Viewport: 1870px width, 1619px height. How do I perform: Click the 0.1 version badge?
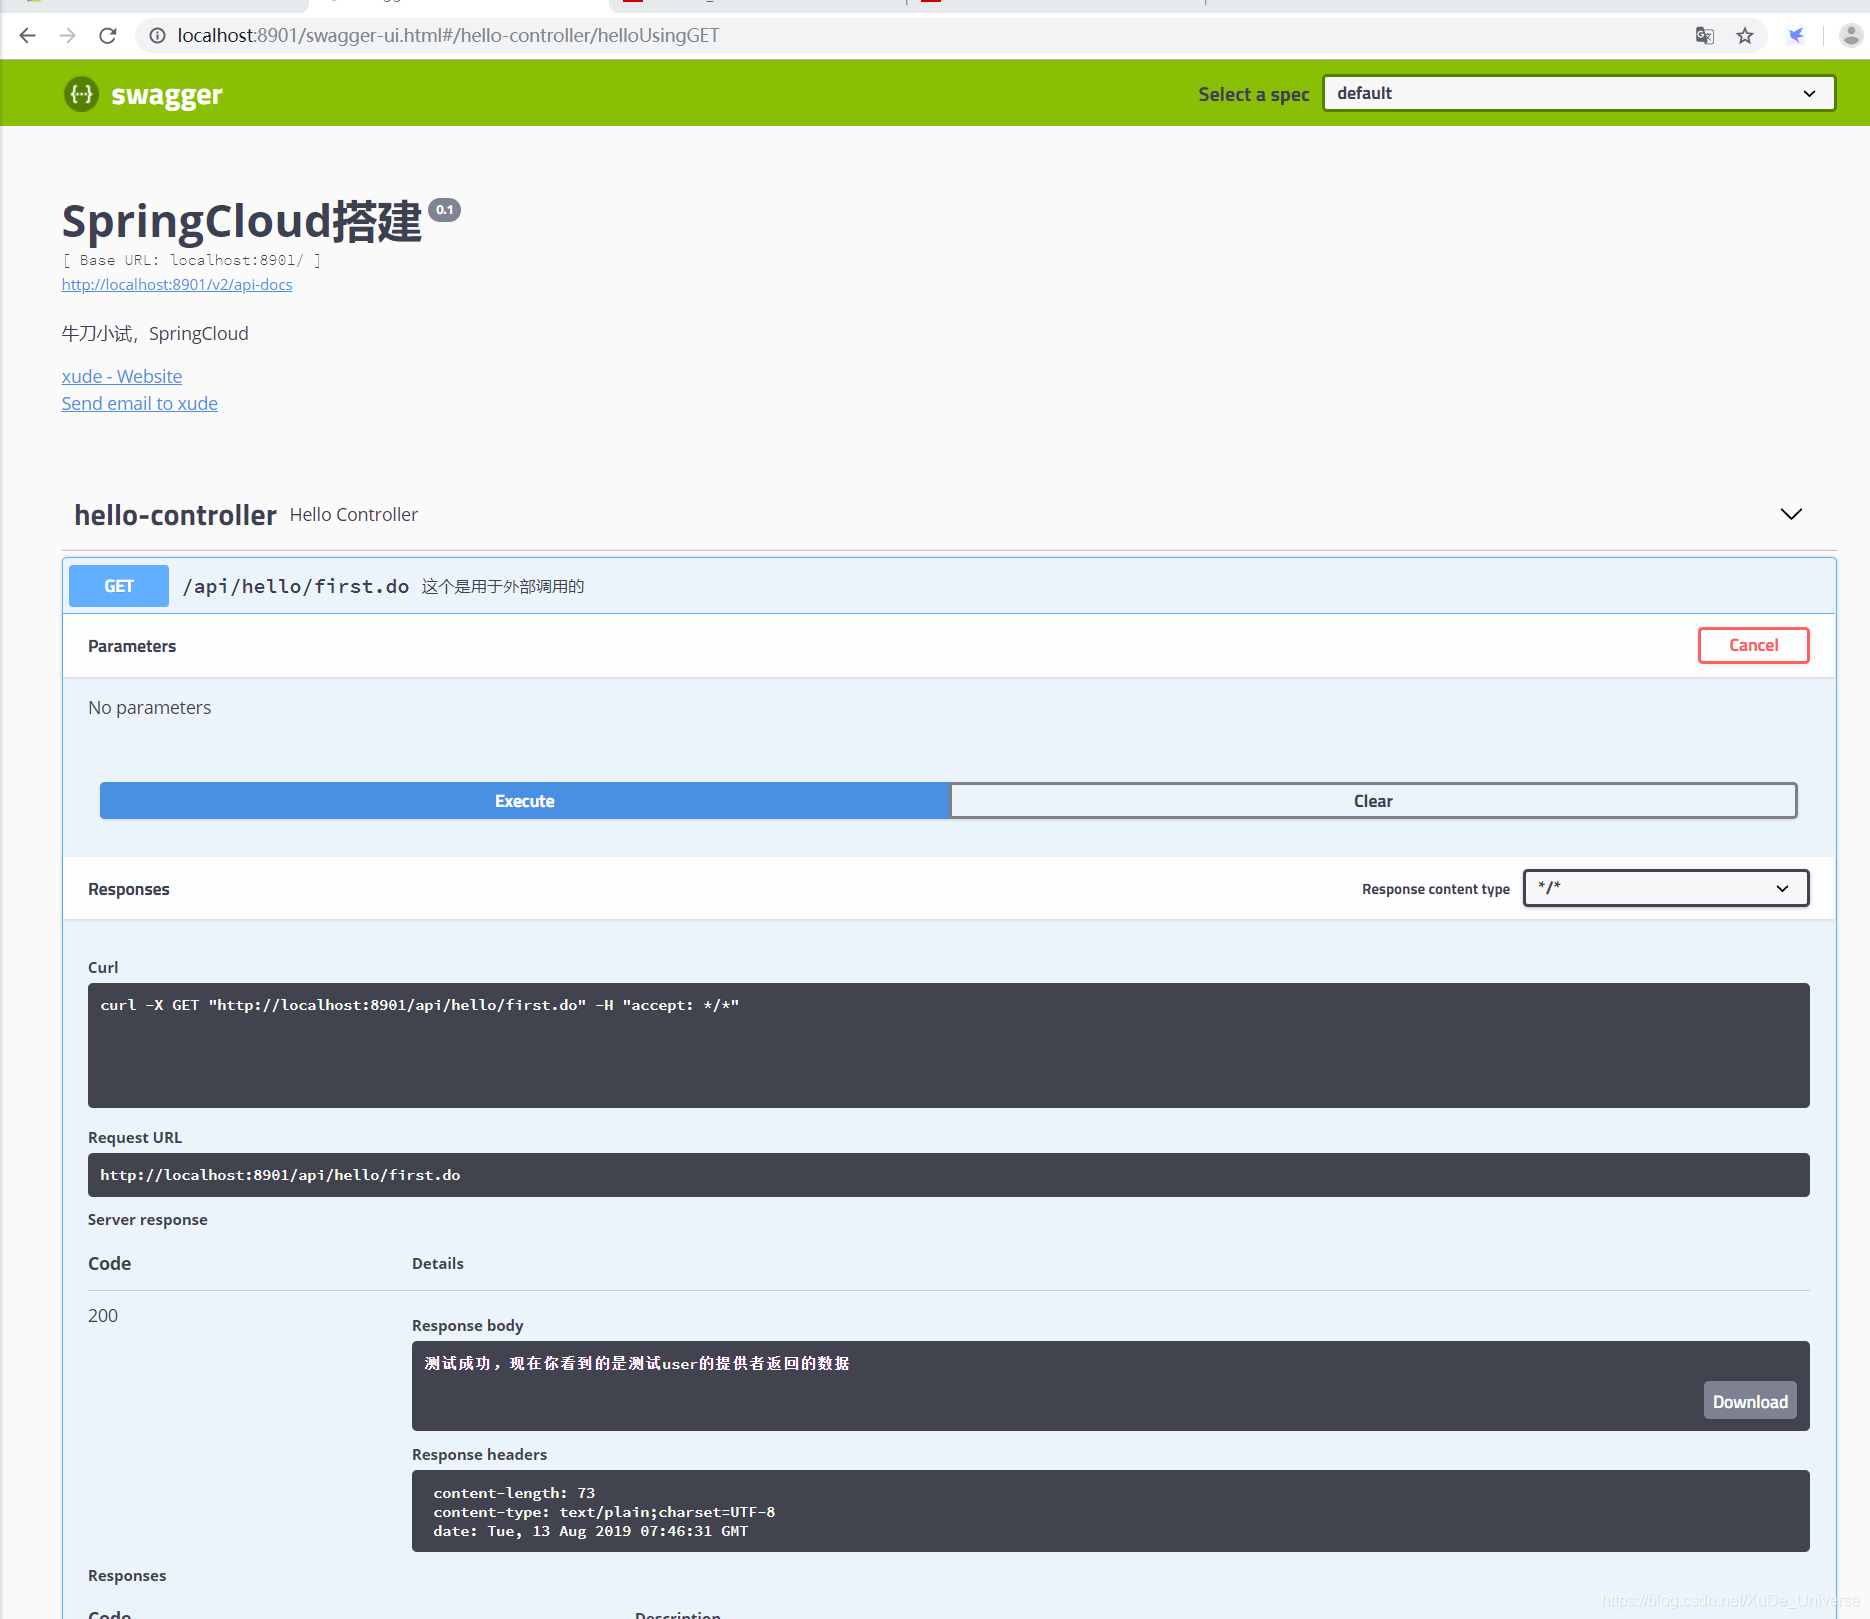pyautogui.click(x=445, y=210)
